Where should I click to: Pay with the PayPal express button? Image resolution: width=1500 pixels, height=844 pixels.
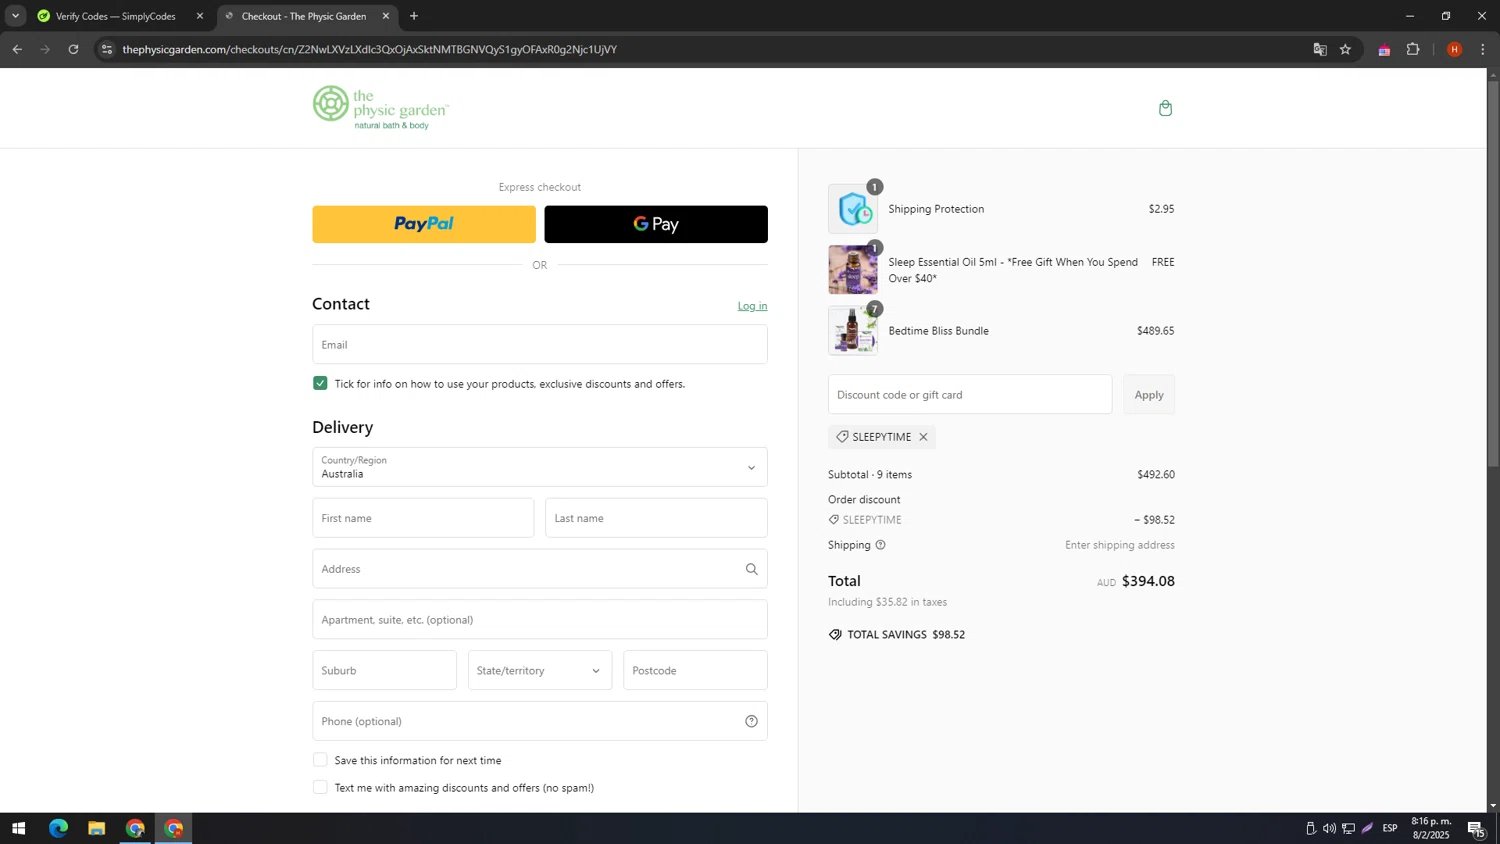point(424,224)
